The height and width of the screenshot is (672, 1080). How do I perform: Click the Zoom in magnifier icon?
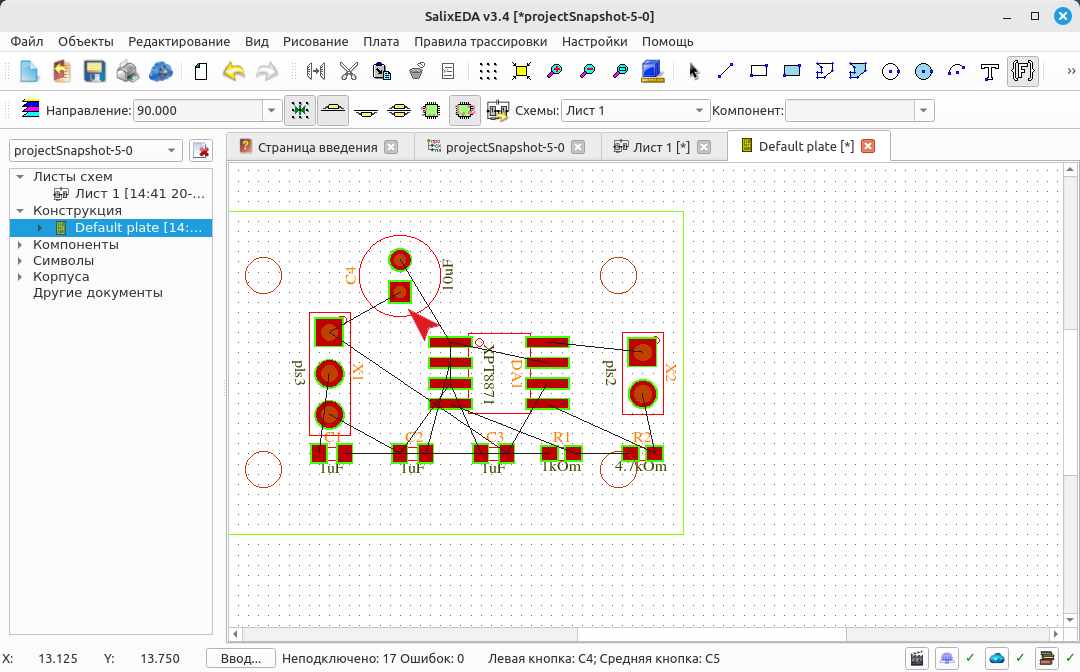coord(554,71)
